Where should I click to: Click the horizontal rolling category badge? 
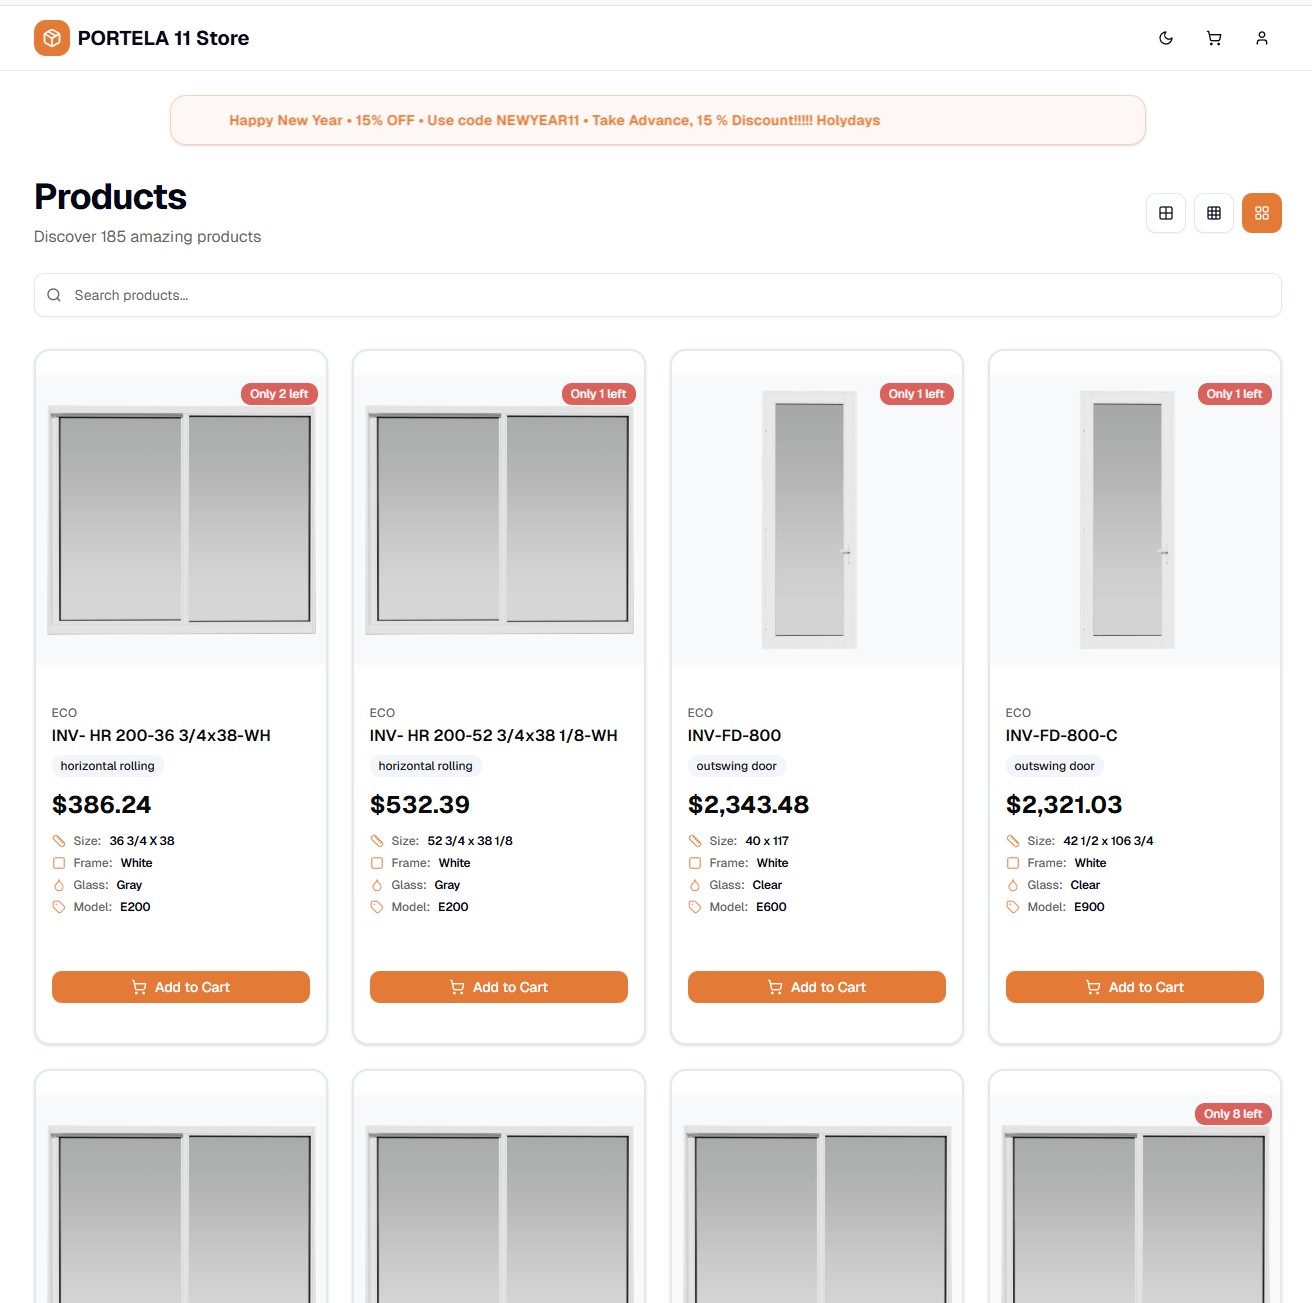(x=106, y=766)
